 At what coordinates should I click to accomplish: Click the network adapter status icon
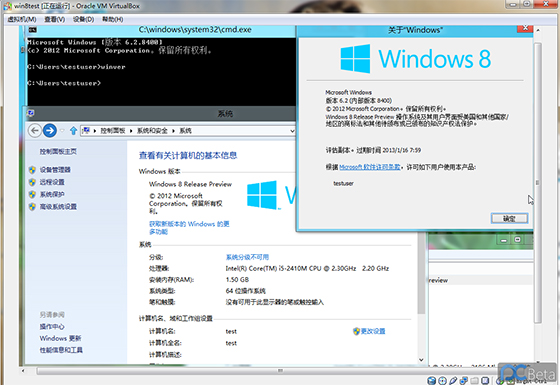tap(464, 381)
